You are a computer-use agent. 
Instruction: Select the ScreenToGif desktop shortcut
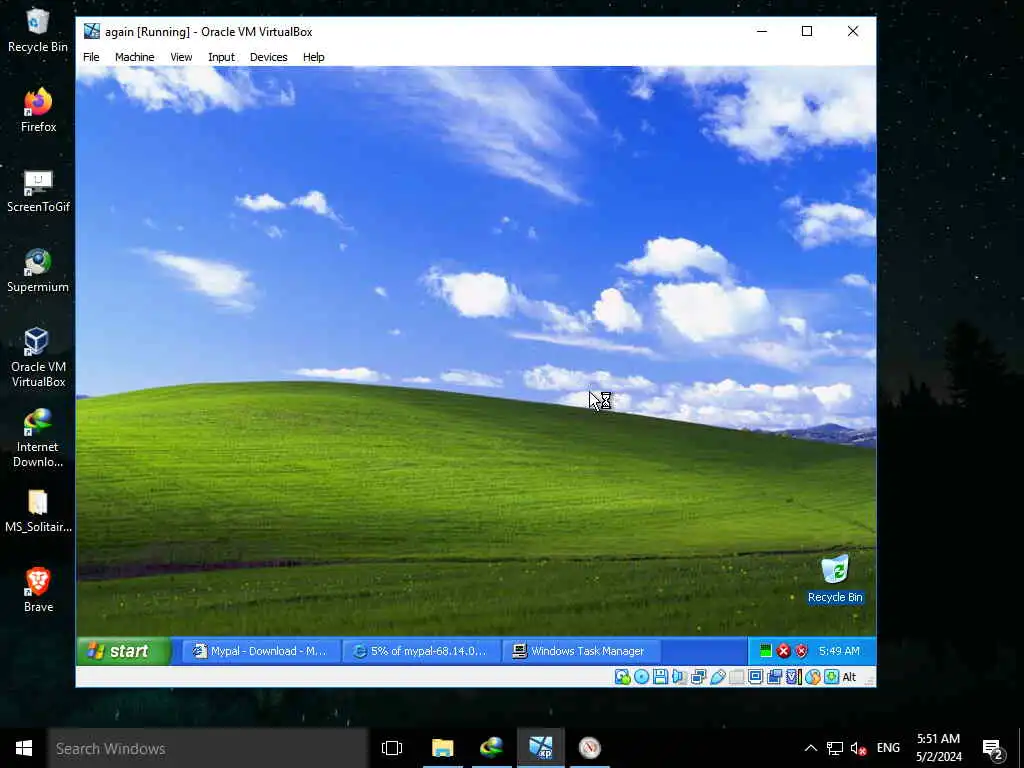[38, 191]
